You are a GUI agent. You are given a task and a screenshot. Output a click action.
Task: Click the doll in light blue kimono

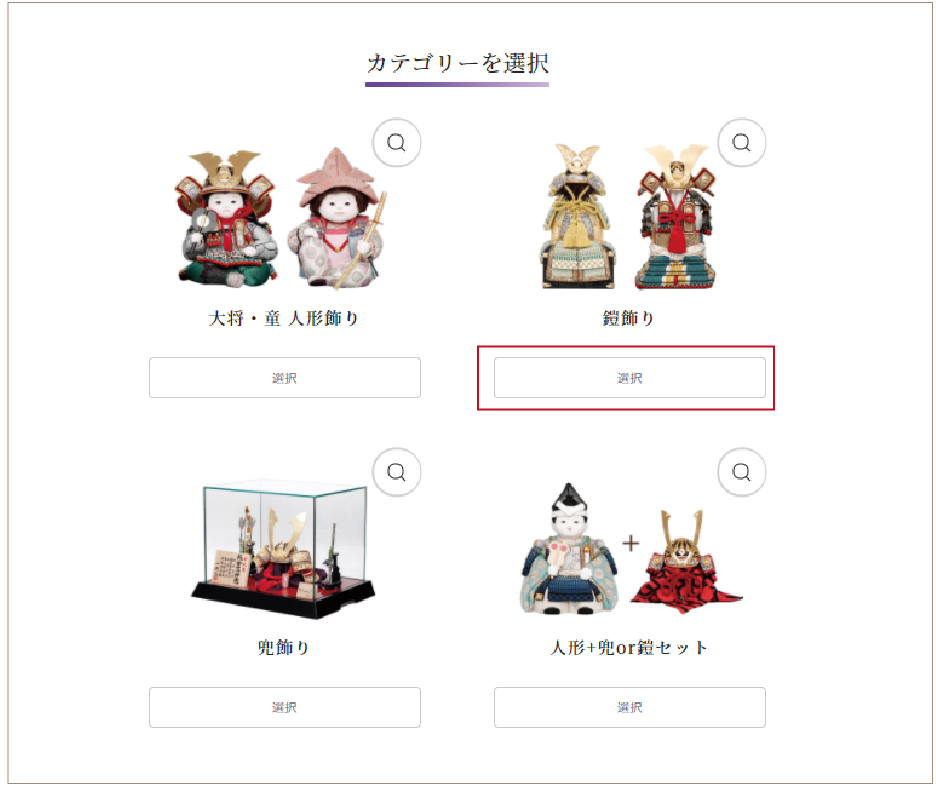point(569,551)
